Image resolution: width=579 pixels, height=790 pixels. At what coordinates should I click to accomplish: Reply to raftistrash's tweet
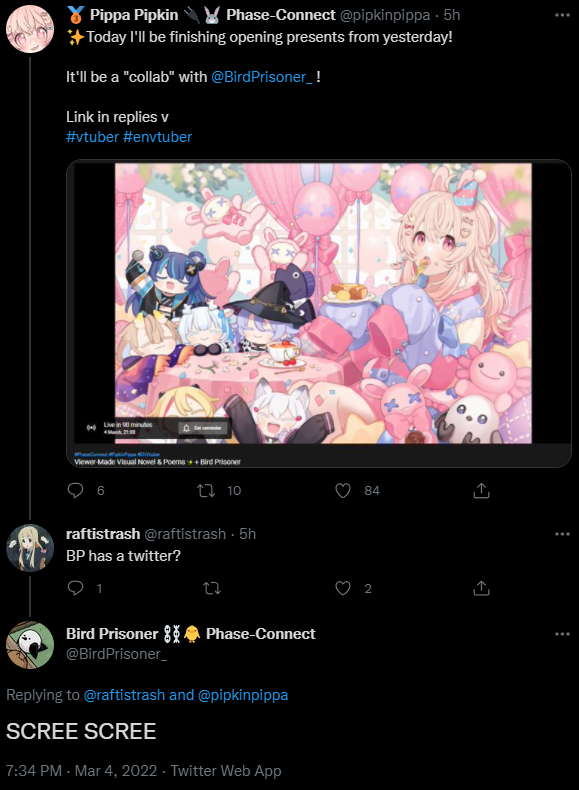coord(76,588)
